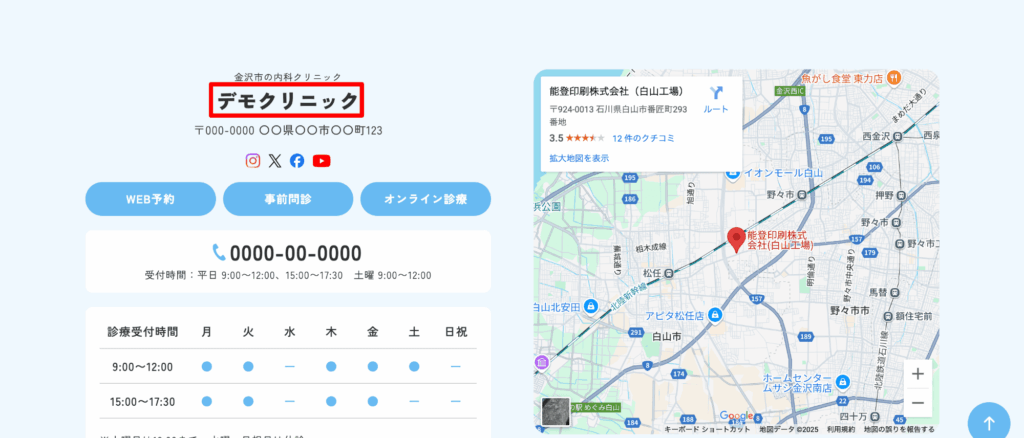Click the デモクリニック clinic title

287,100
